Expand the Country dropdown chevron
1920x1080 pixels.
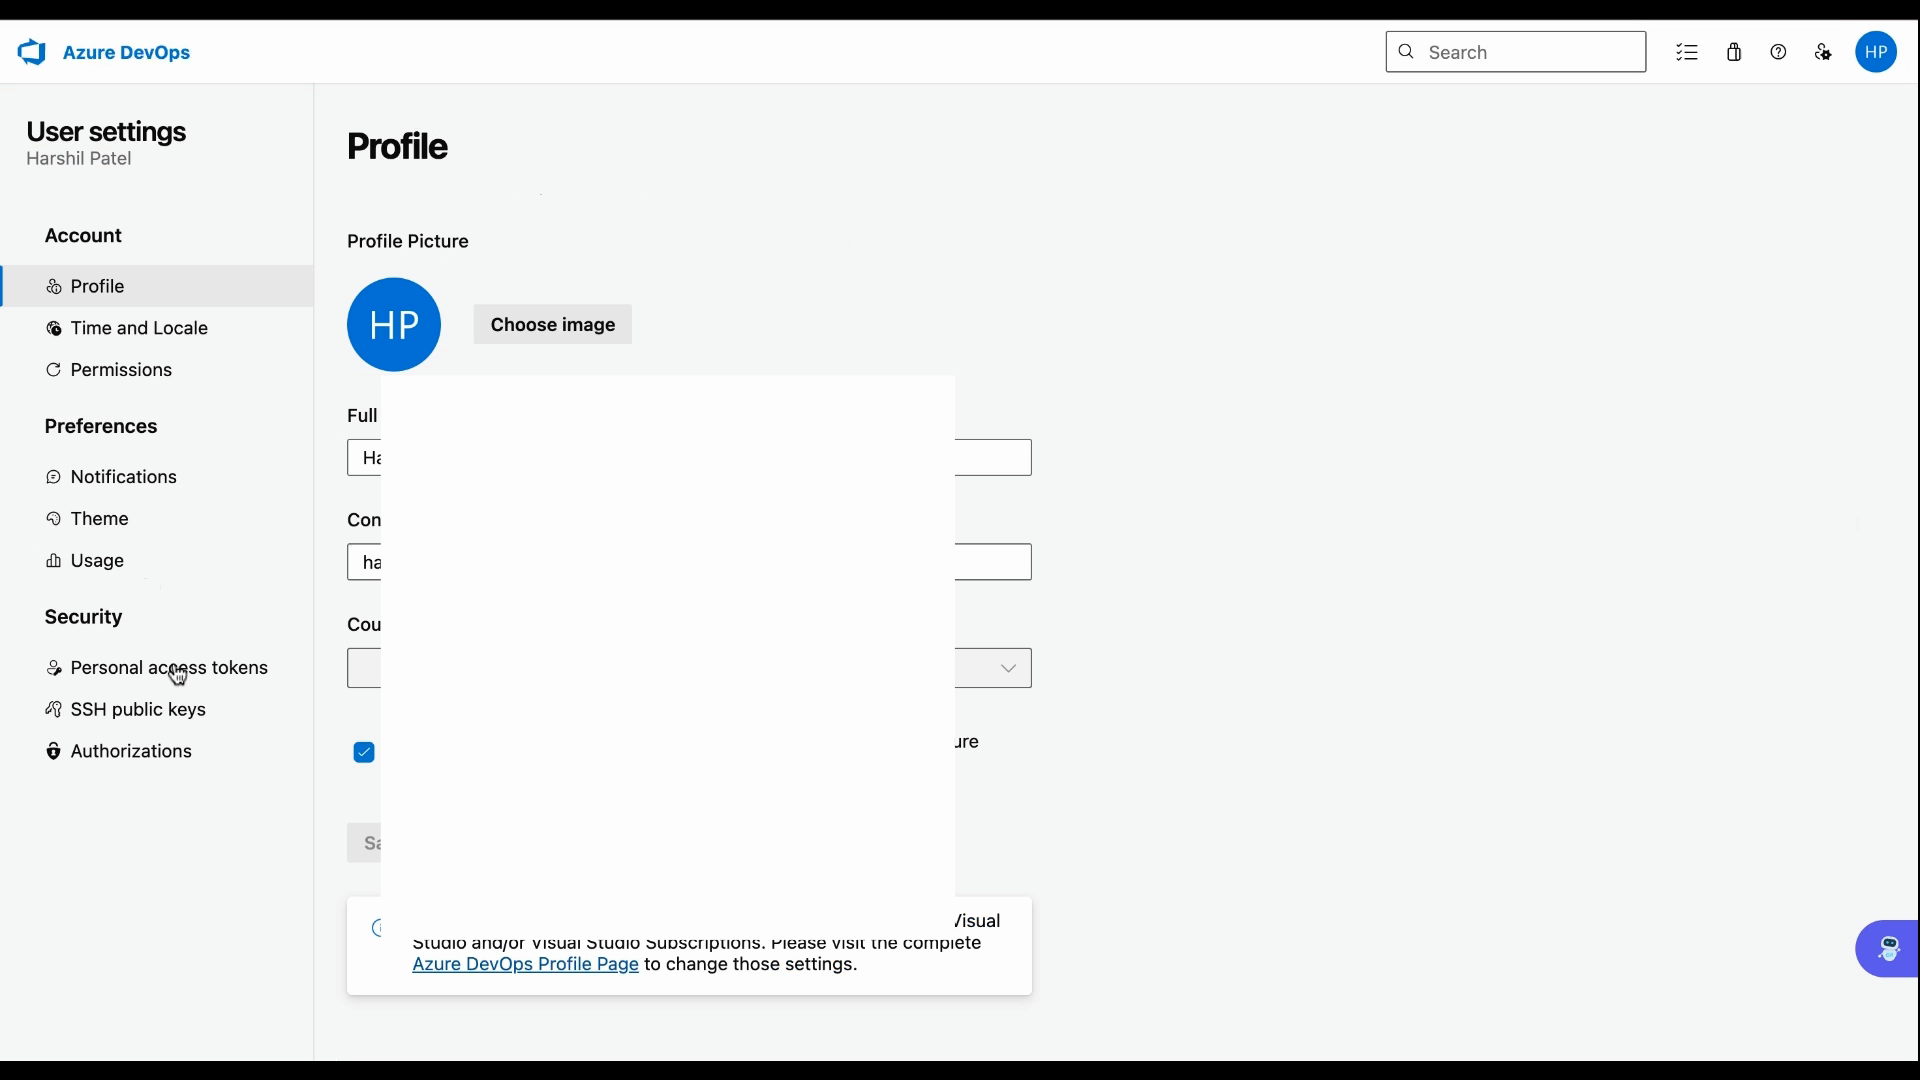[x=1008, y=668]
